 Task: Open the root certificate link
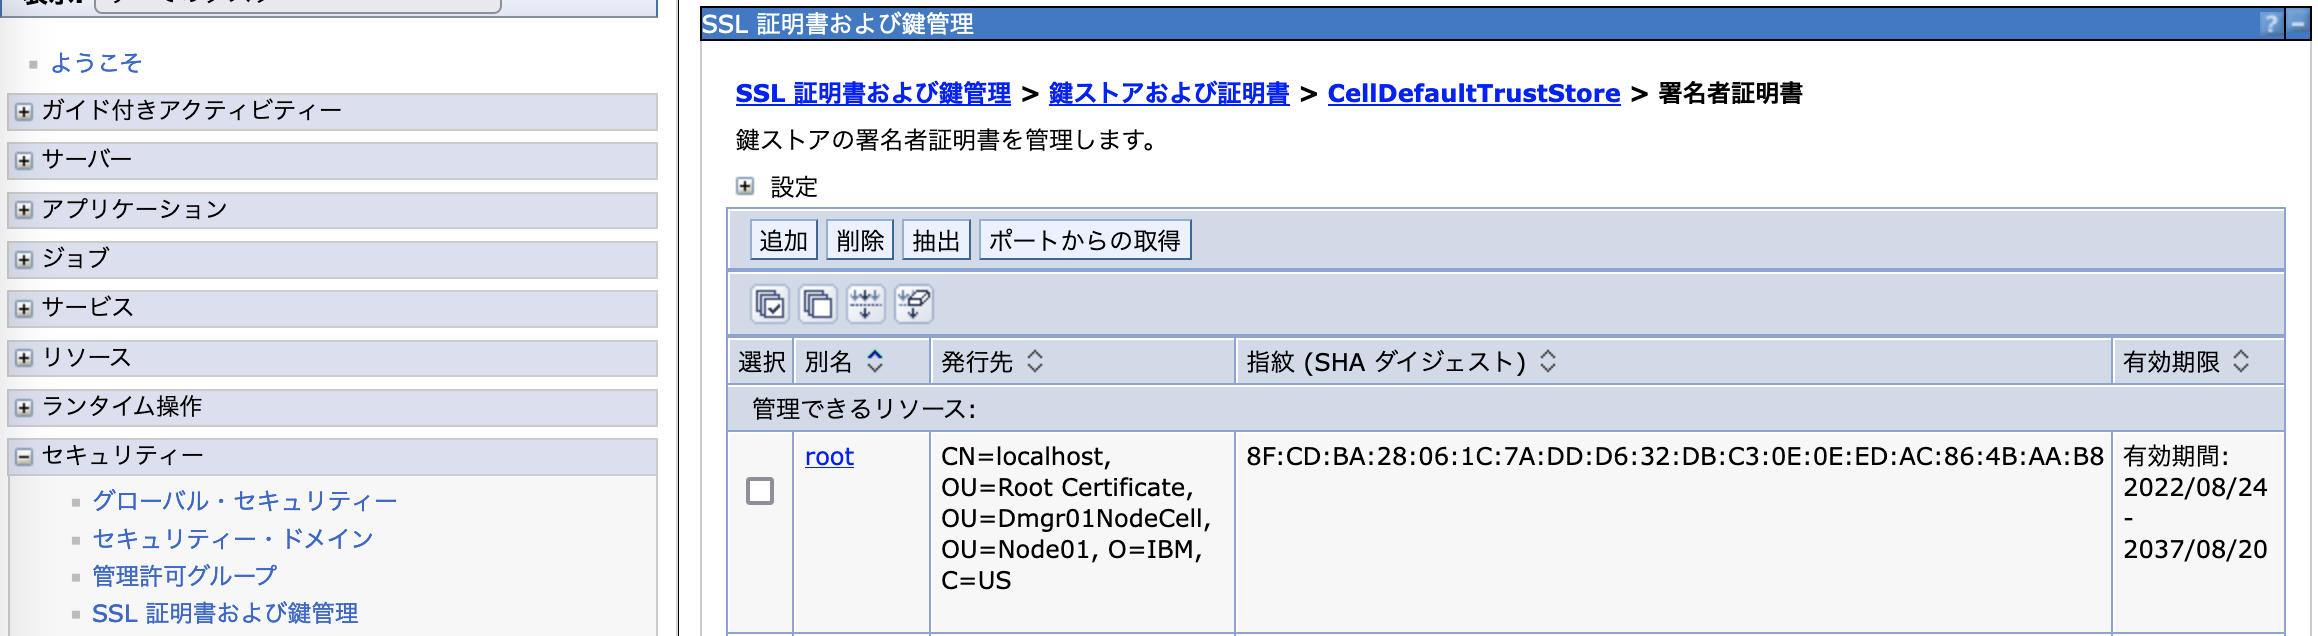click(x=829, y=456)
